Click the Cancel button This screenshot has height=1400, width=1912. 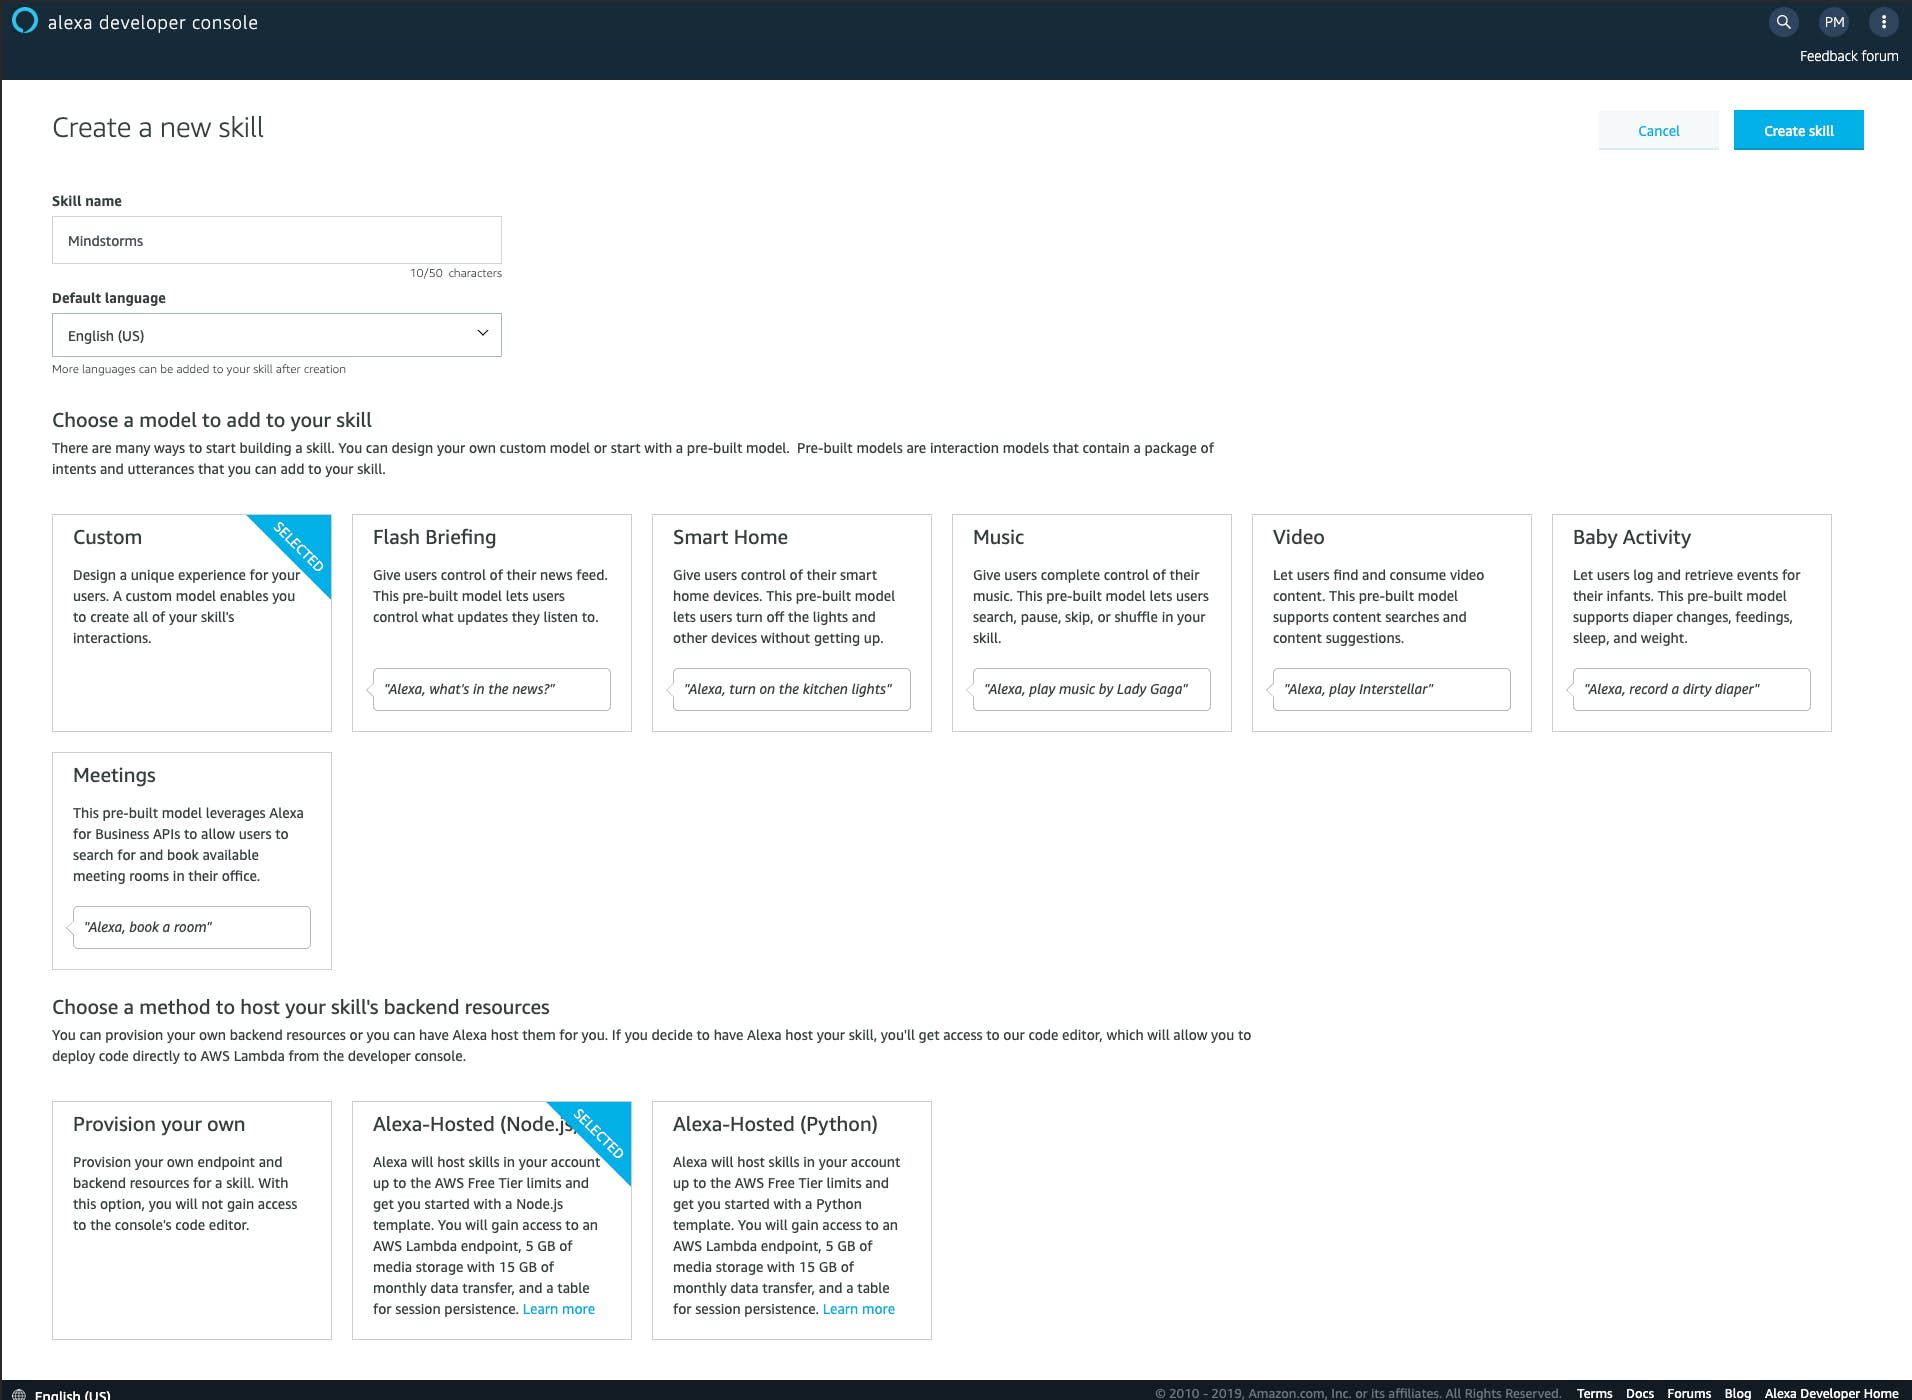tap(1659, 130)
